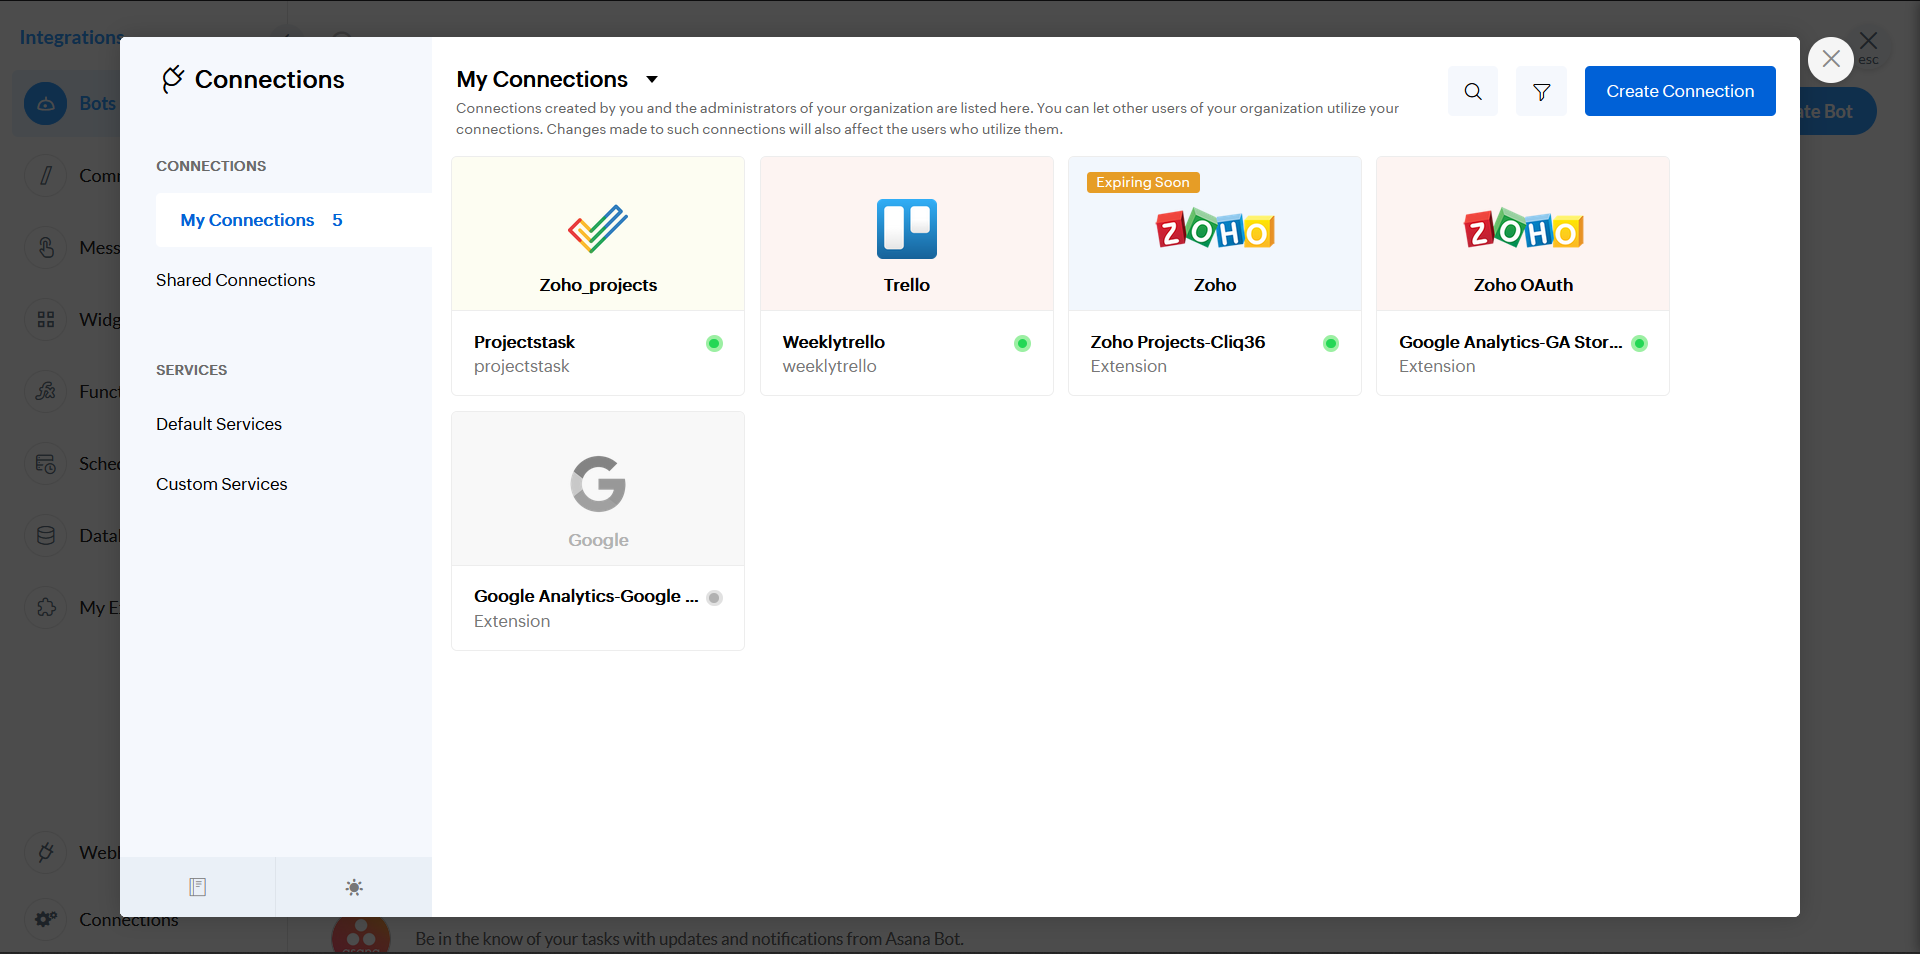Click the Functions icon in the background sidebar

[x=46, y=392]
